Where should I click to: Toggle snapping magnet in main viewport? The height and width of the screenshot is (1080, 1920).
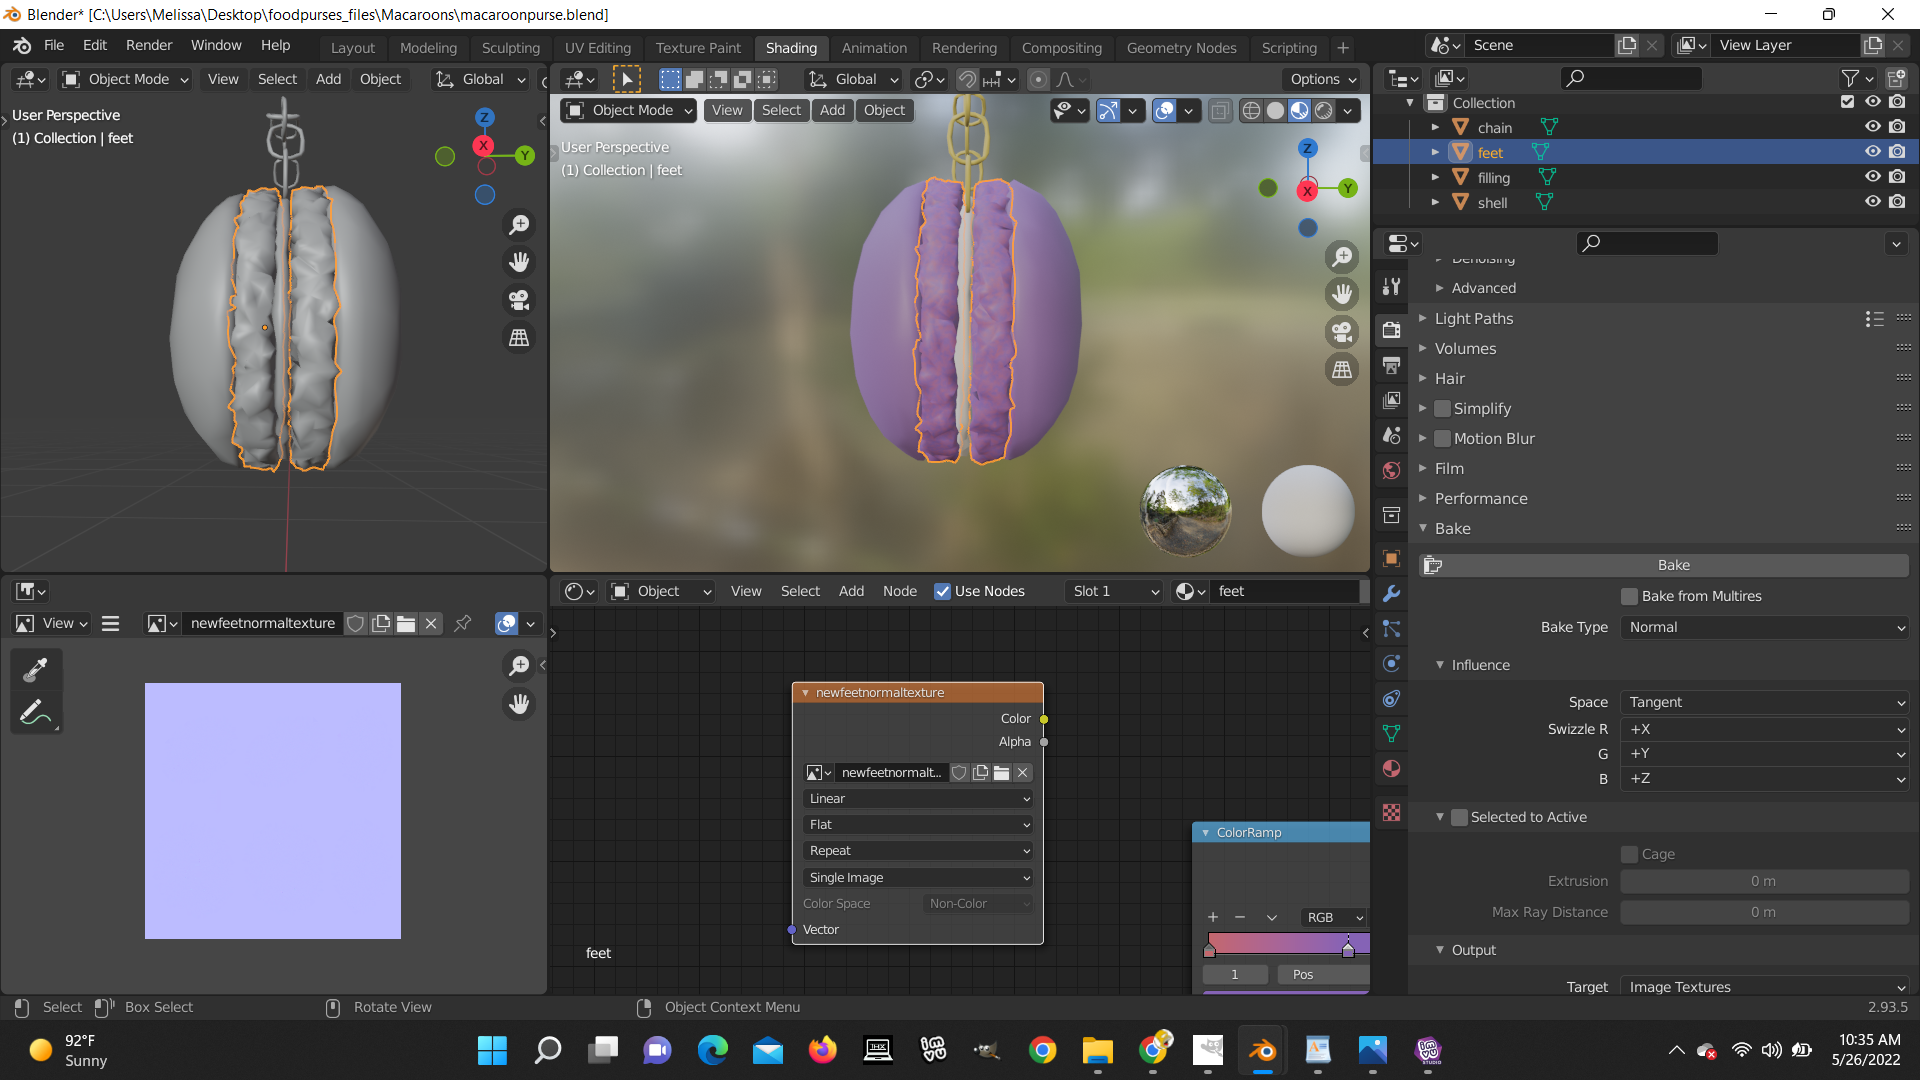coord(967,79)
